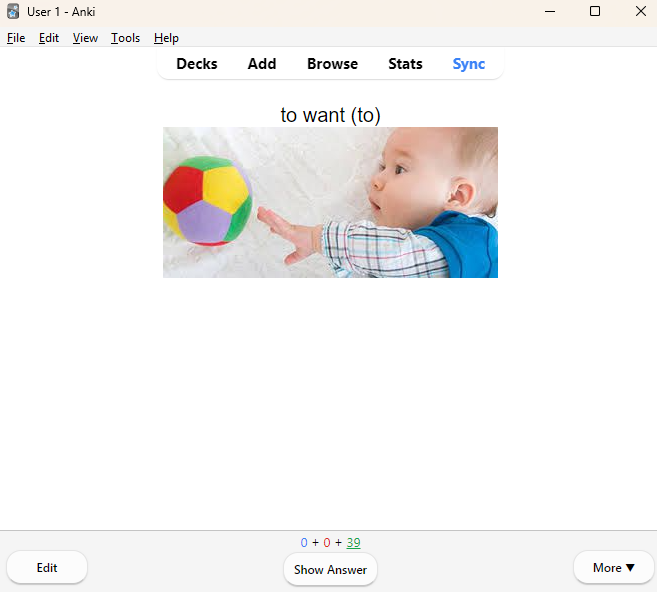Click the red learning cards count
The height and width of the screenshot is (592, 657).
[x=327, y=543]
